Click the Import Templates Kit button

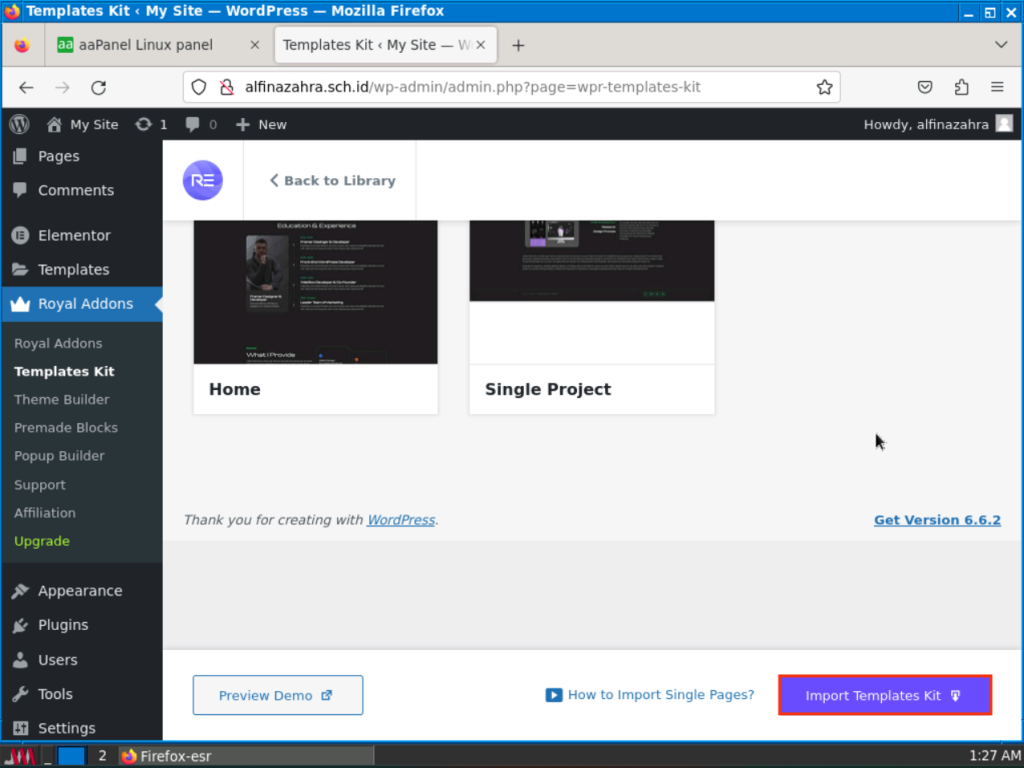[x=884, y=695]
